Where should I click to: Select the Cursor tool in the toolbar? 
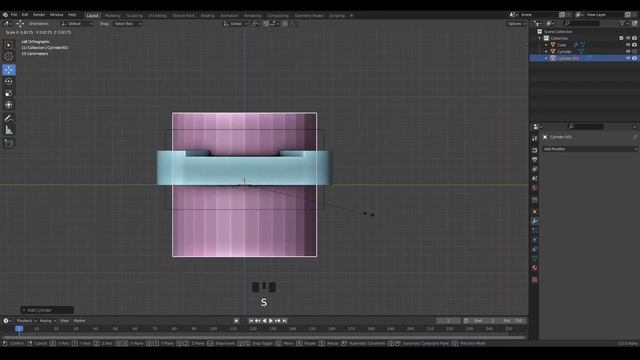9,57
